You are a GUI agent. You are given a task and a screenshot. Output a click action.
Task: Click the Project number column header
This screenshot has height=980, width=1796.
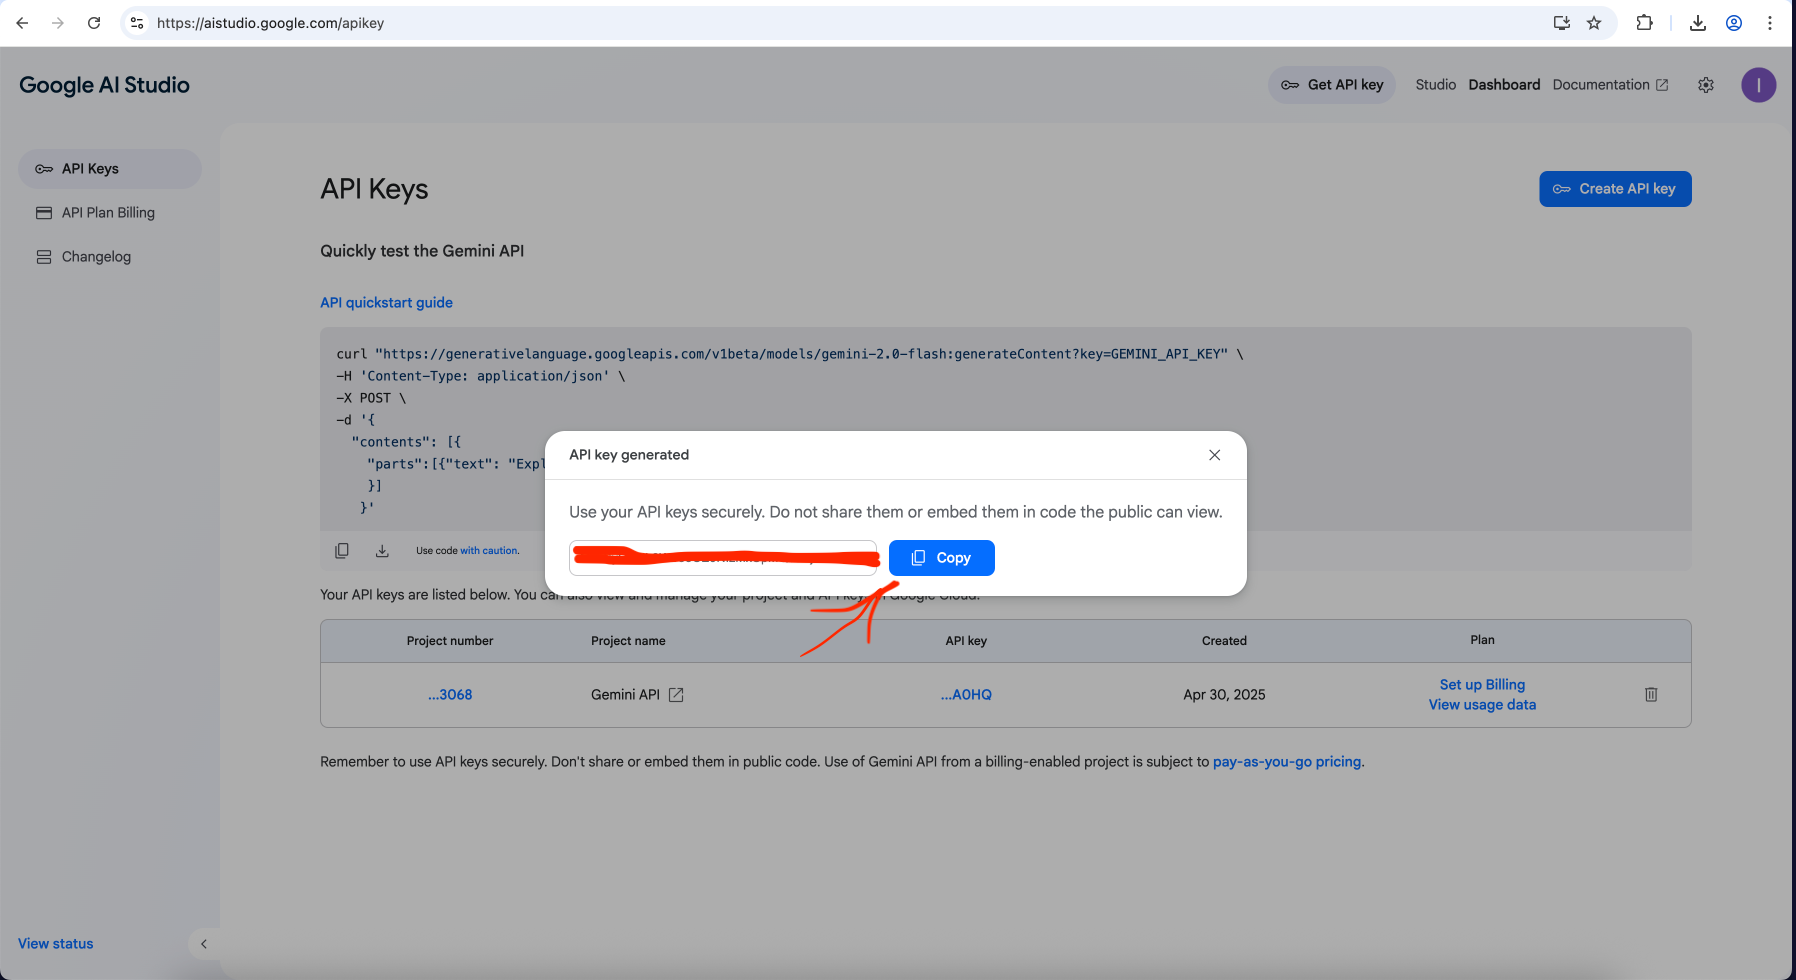450,641
